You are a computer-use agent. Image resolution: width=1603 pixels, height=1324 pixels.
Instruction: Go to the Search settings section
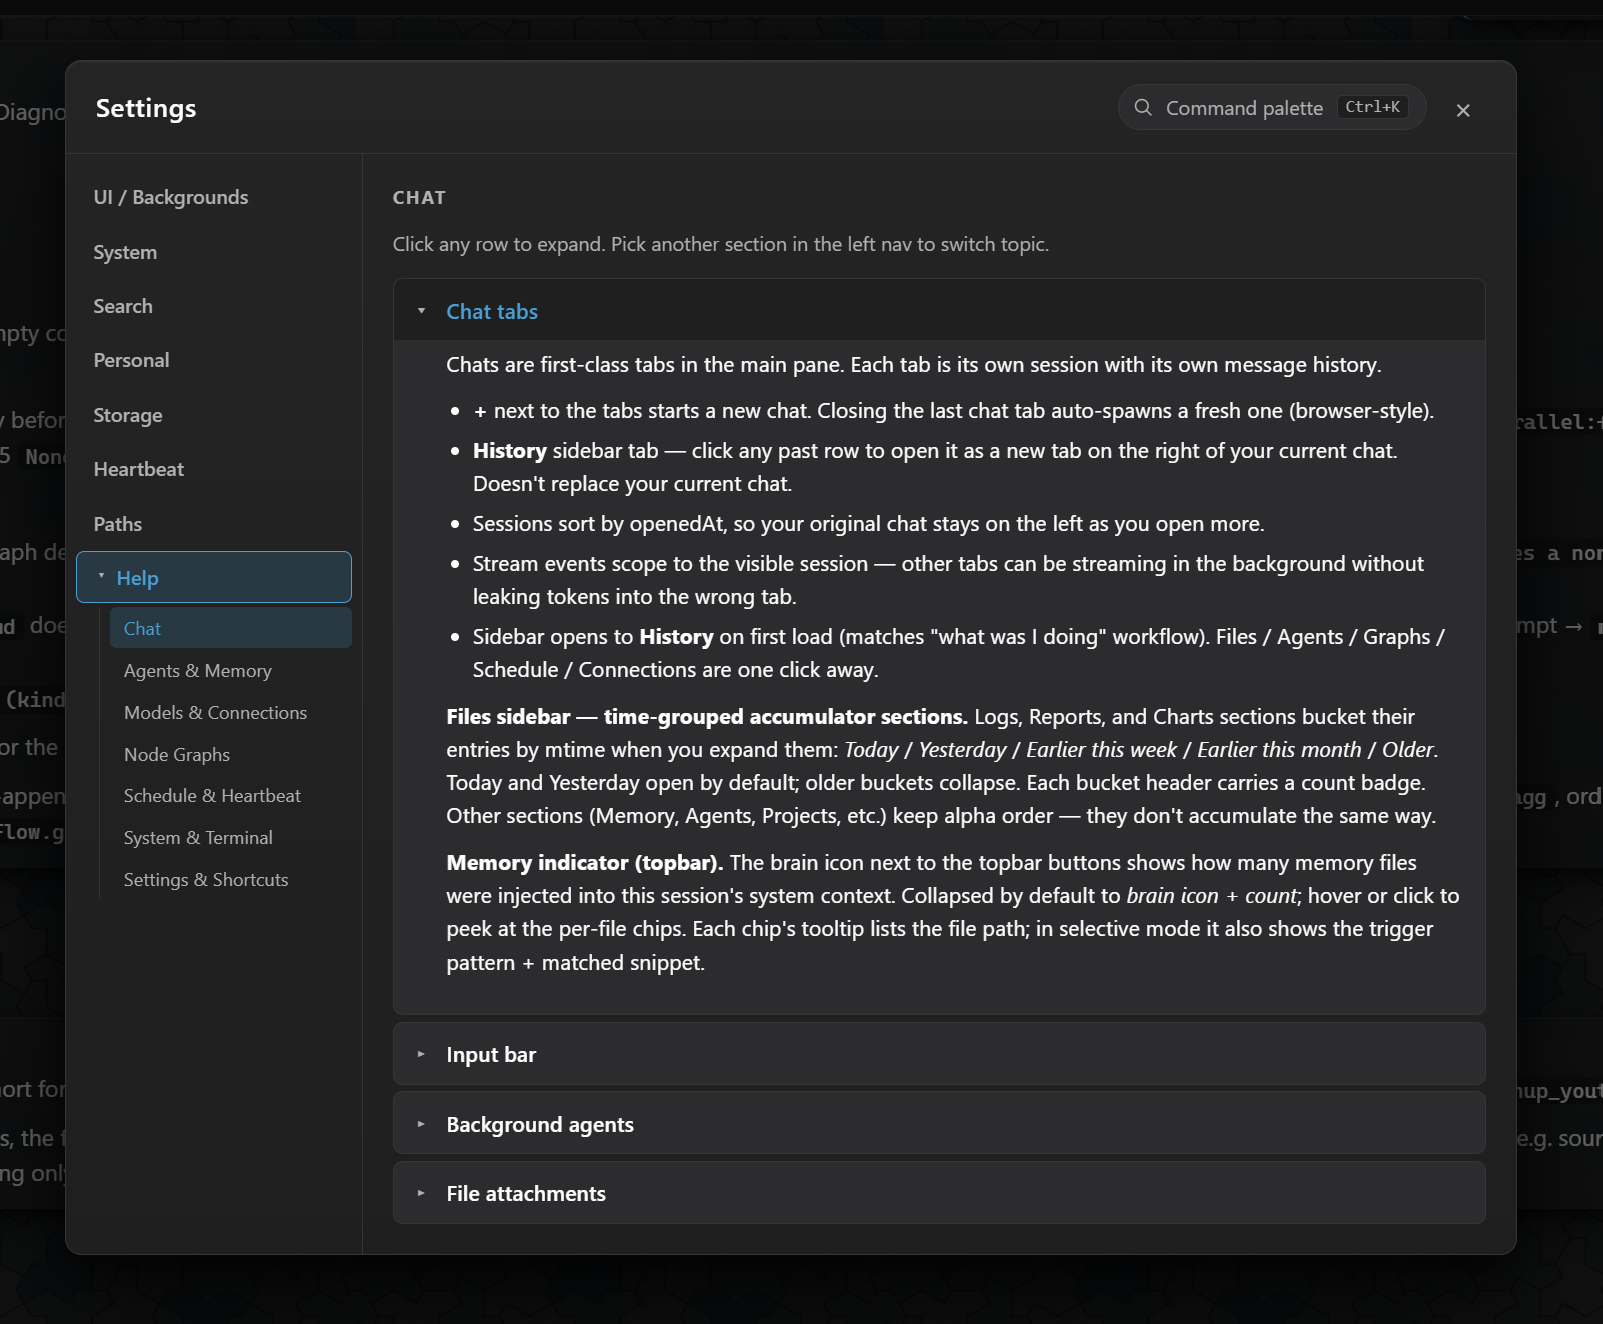point(123,306)
